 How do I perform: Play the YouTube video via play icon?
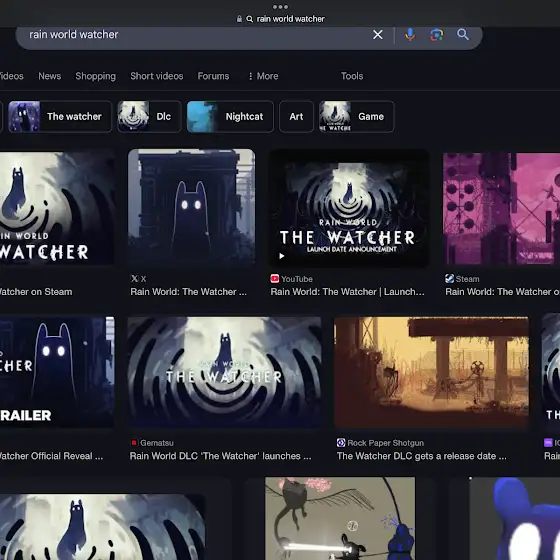[x=281, y=256]
